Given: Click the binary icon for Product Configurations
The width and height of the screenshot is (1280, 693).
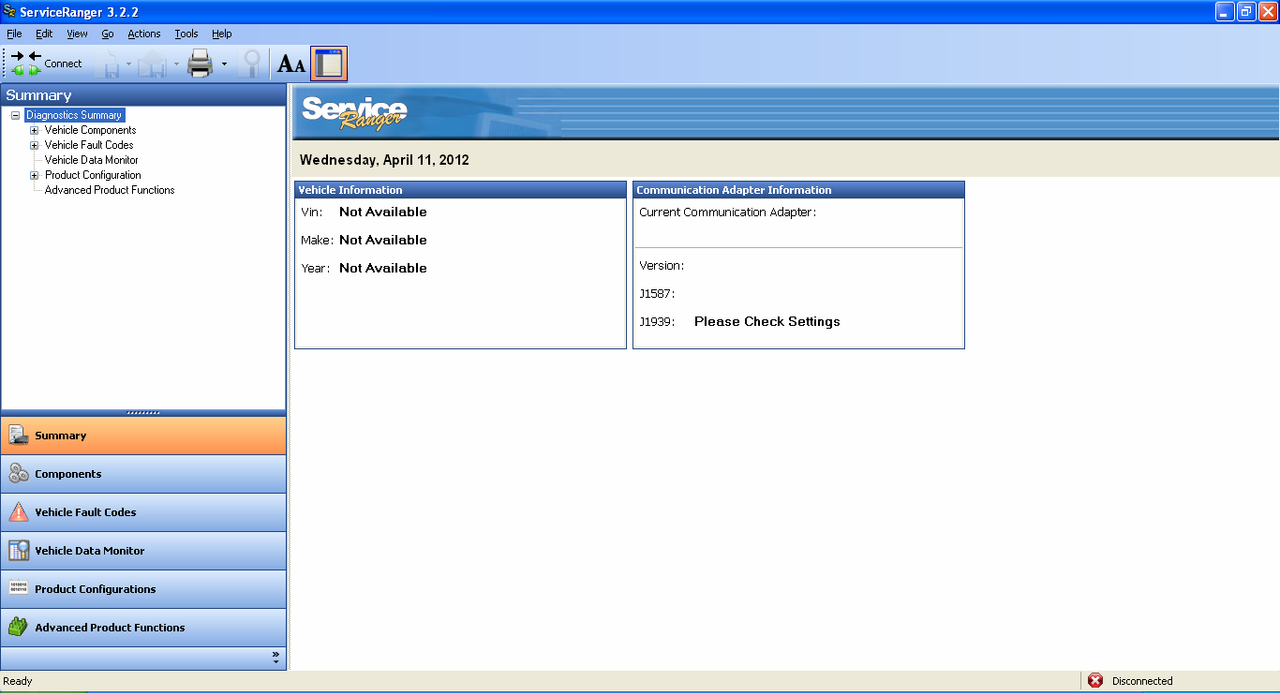Looking at the screenshot, I should pos(18,588).
